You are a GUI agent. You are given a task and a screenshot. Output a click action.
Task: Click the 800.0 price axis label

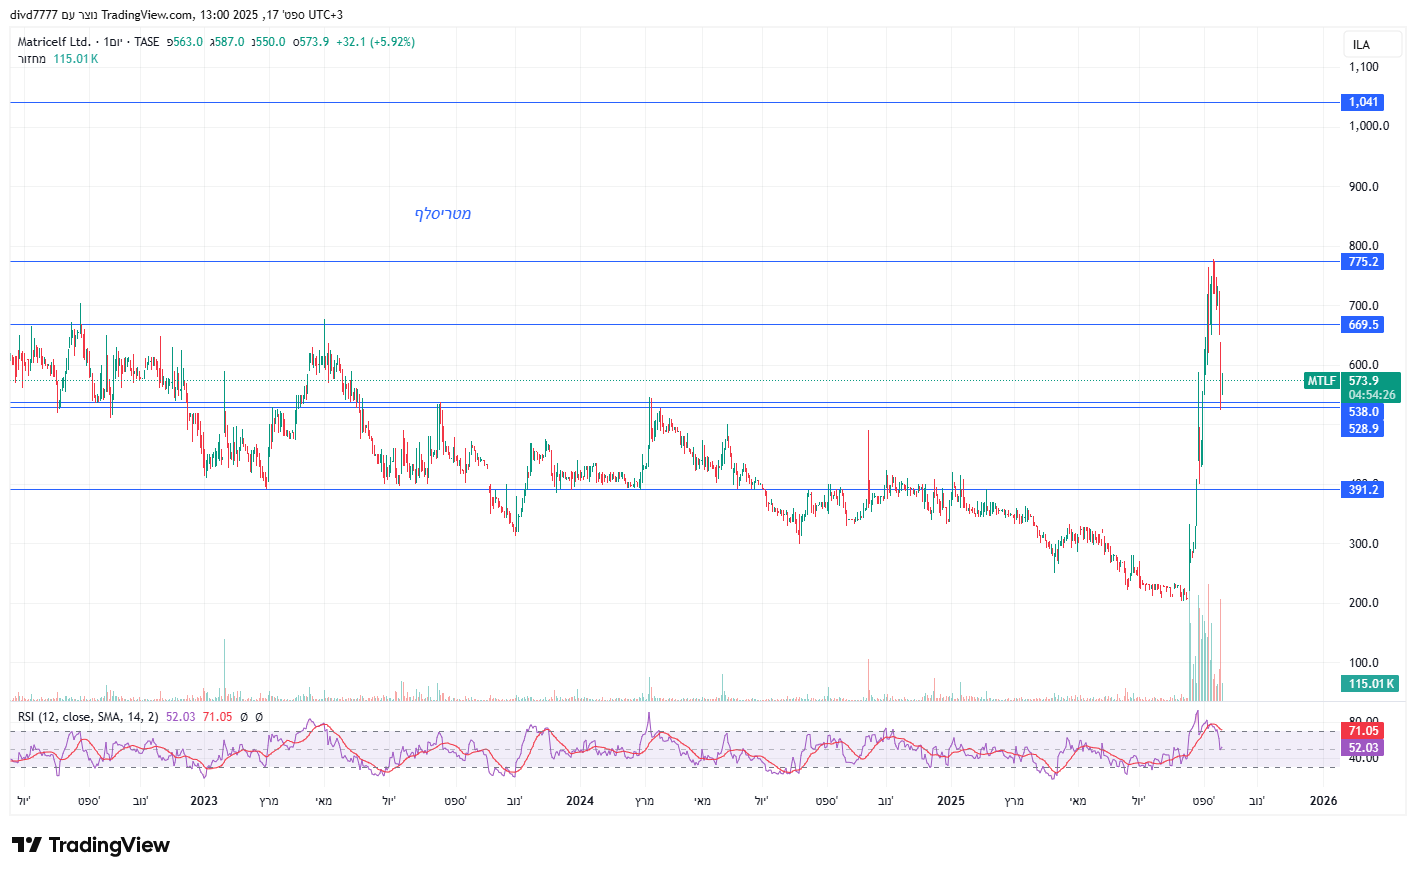click(1364, 246)
